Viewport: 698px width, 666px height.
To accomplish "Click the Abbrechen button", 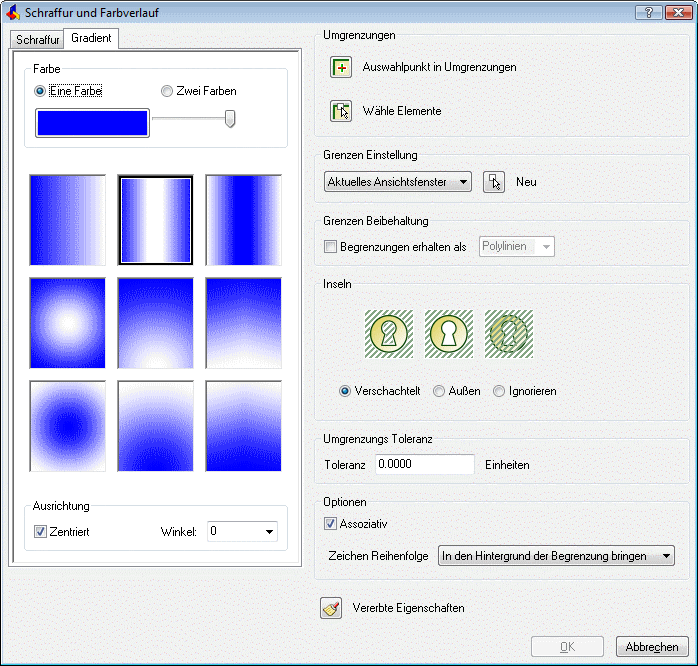I will tap(652, 647).
